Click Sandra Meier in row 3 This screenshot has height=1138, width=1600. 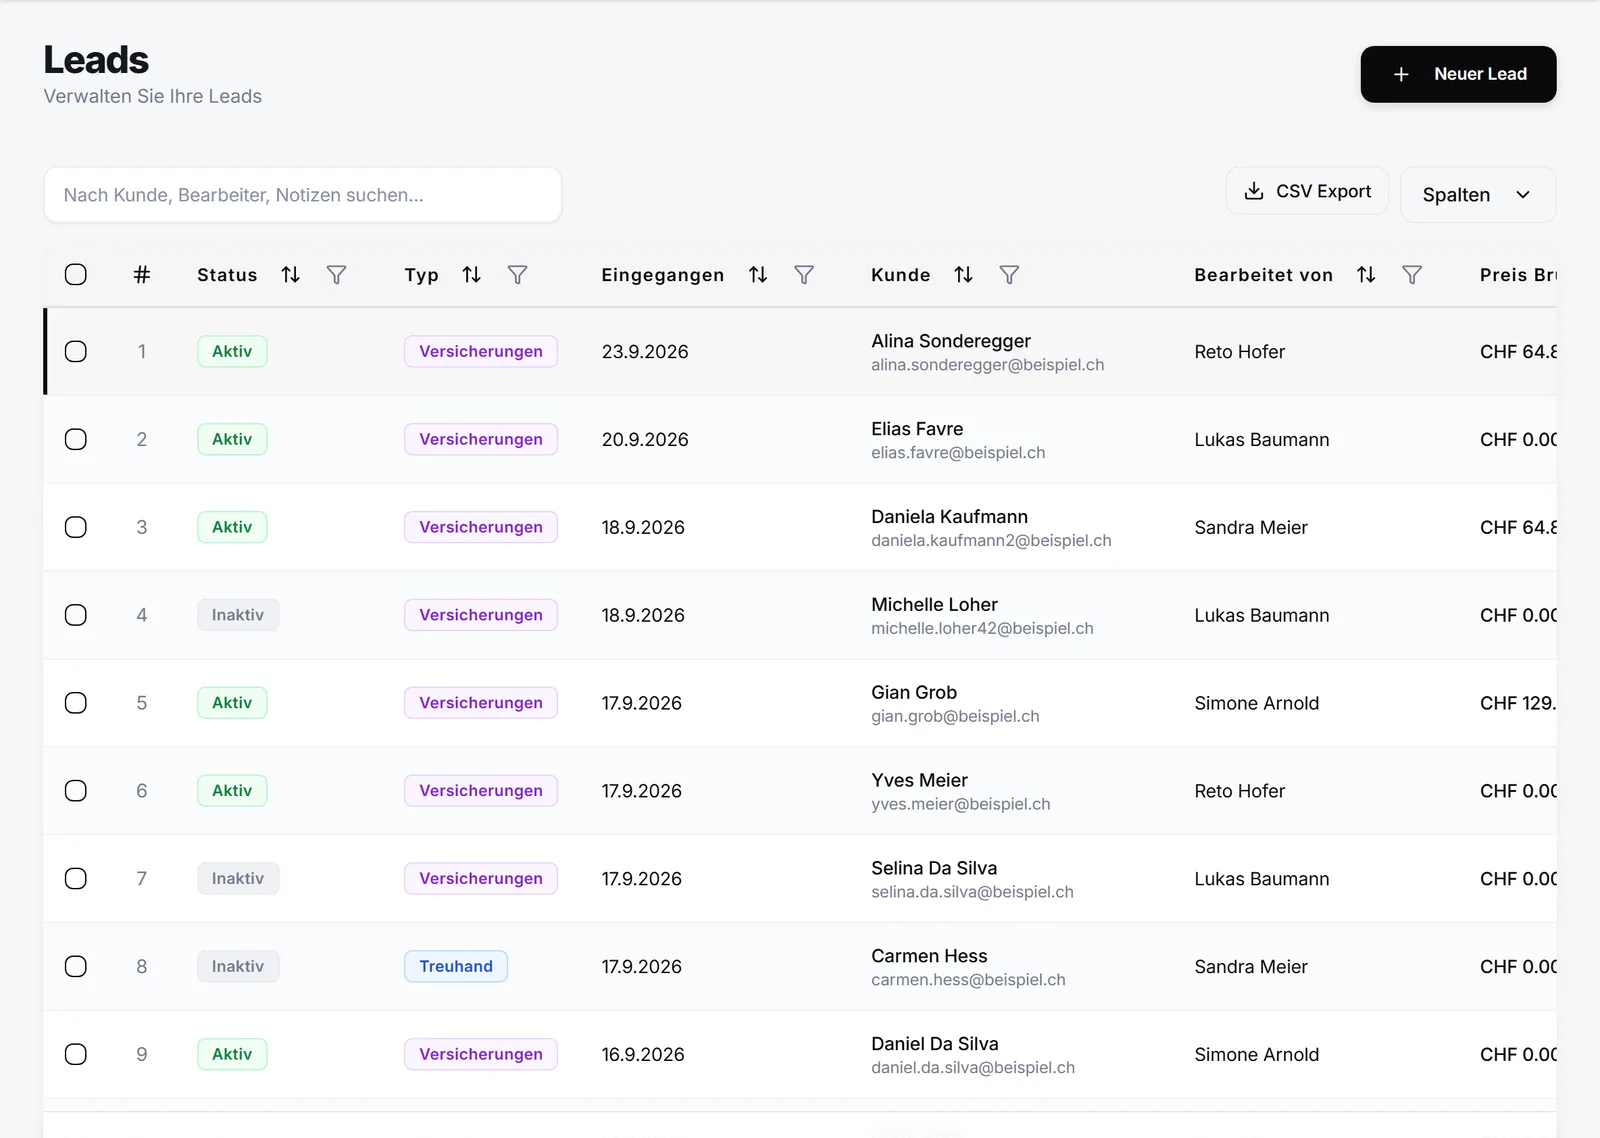tap(1251, 528)
